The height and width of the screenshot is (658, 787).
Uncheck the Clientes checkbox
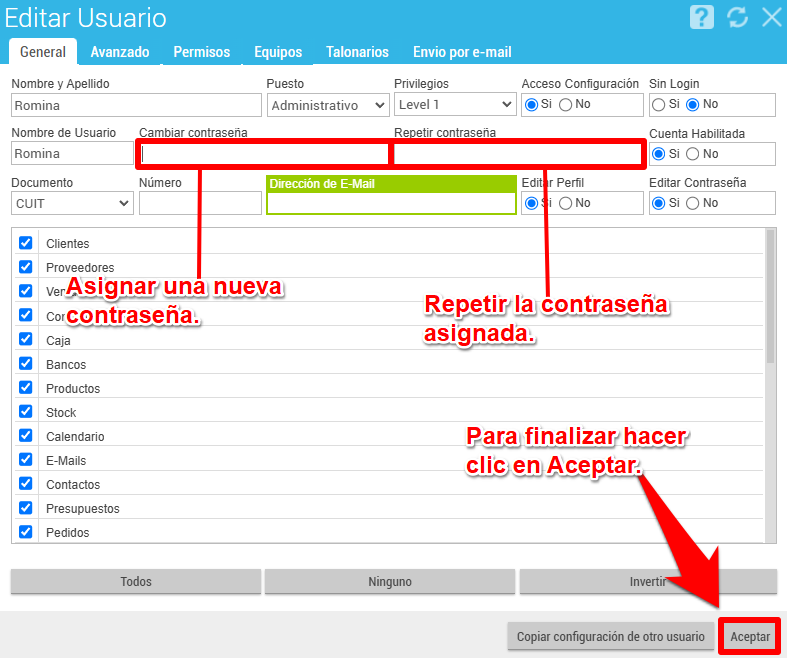(26, 243)
